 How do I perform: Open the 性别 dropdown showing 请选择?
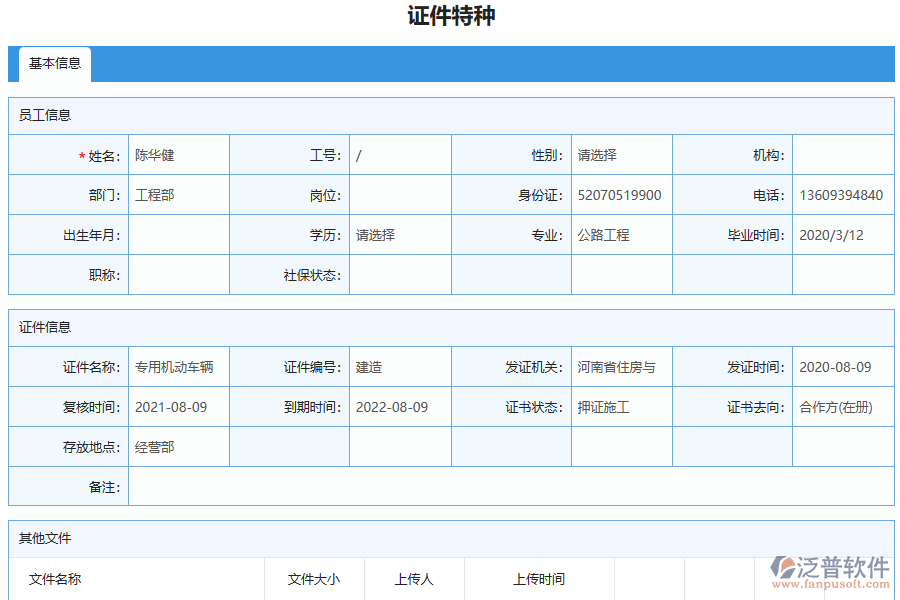tap(620, 154)
